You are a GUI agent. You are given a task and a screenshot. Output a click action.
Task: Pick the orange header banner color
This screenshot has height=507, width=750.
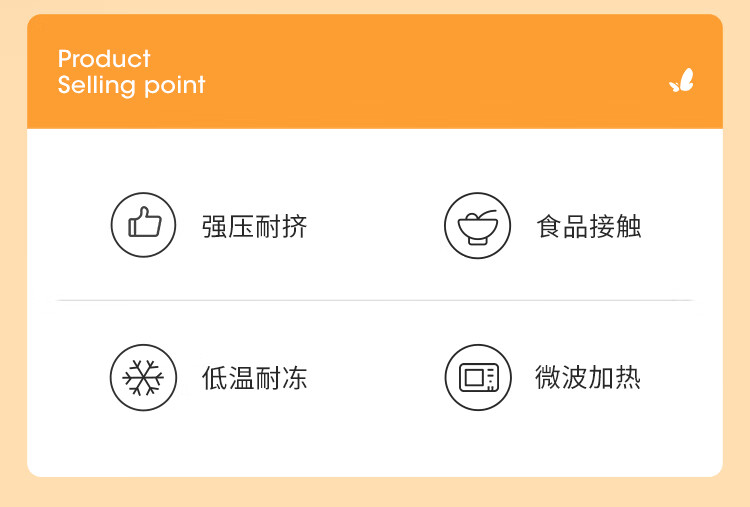coord(400,70)
